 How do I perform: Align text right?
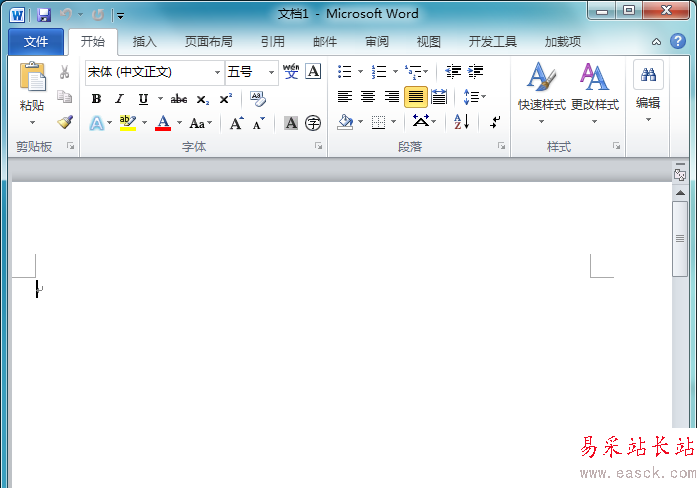tap(392, 96)
